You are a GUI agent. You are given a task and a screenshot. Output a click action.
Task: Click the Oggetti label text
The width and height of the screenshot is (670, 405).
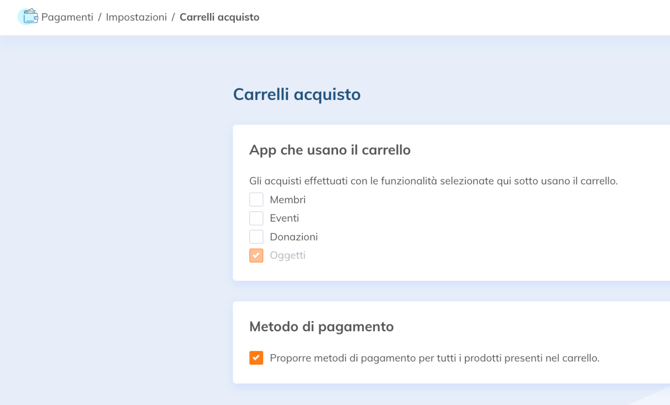(x=287, y=255)
